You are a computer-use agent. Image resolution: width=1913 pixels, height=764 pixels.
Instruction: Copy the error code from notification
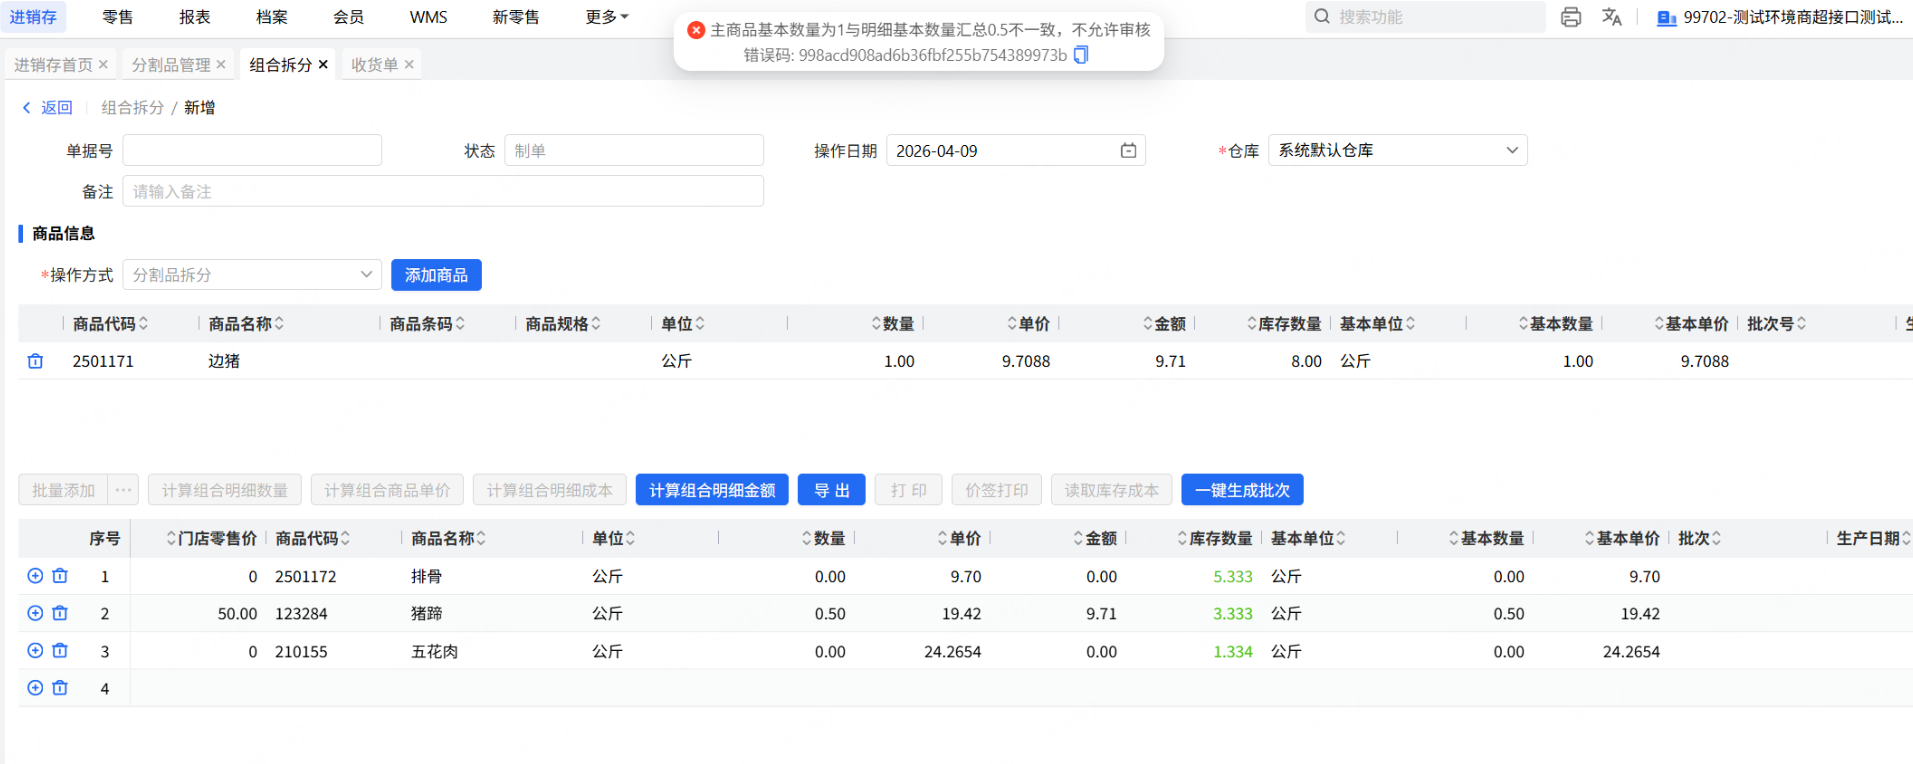tap(1081, 55)
